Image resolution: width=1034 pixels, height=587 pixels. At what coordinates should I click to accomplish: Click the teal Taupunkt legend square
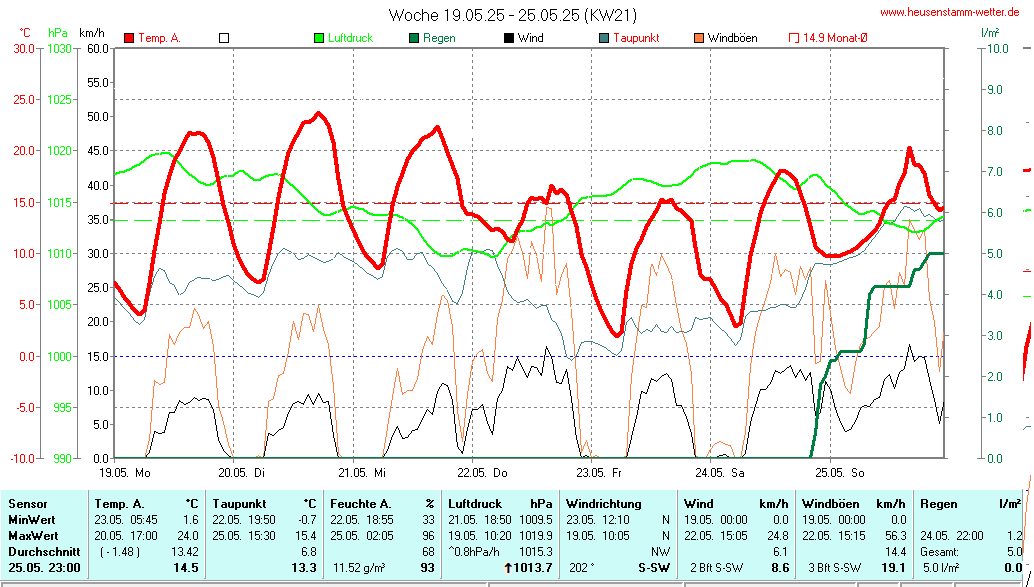604,38
